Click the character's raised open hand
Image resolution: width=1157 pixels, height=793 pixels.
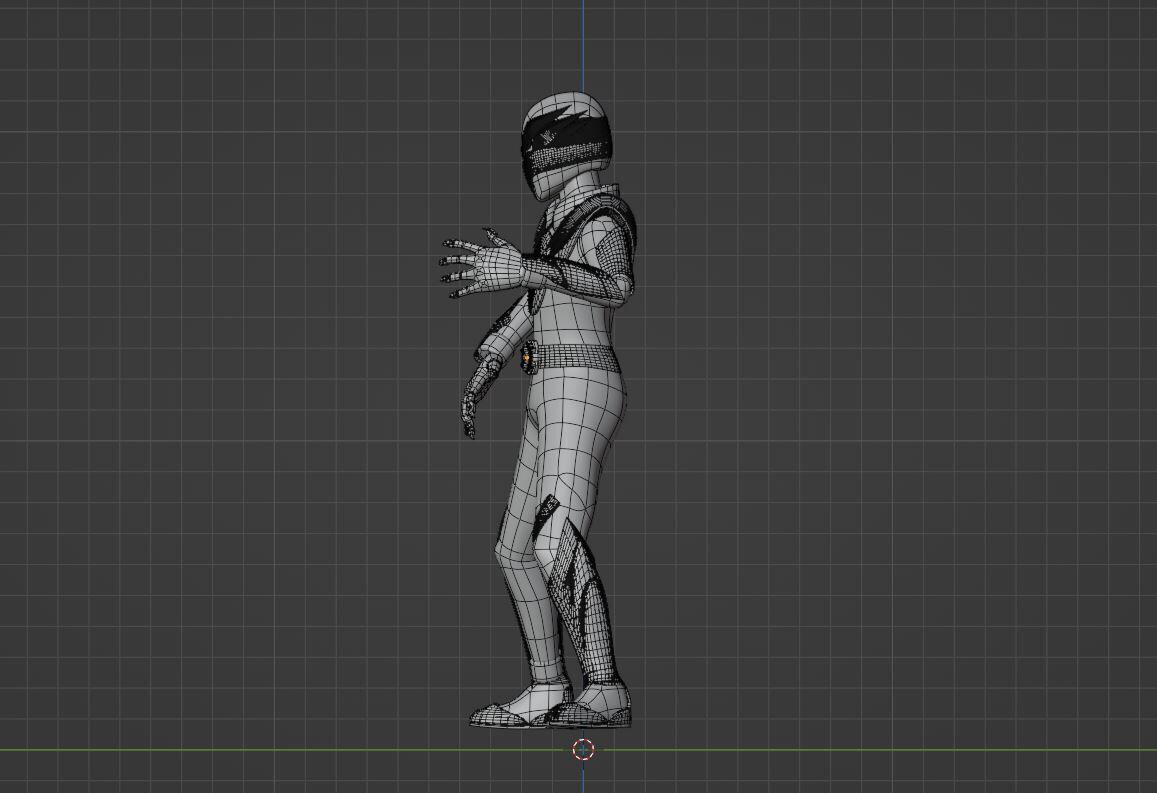(483, 263)
